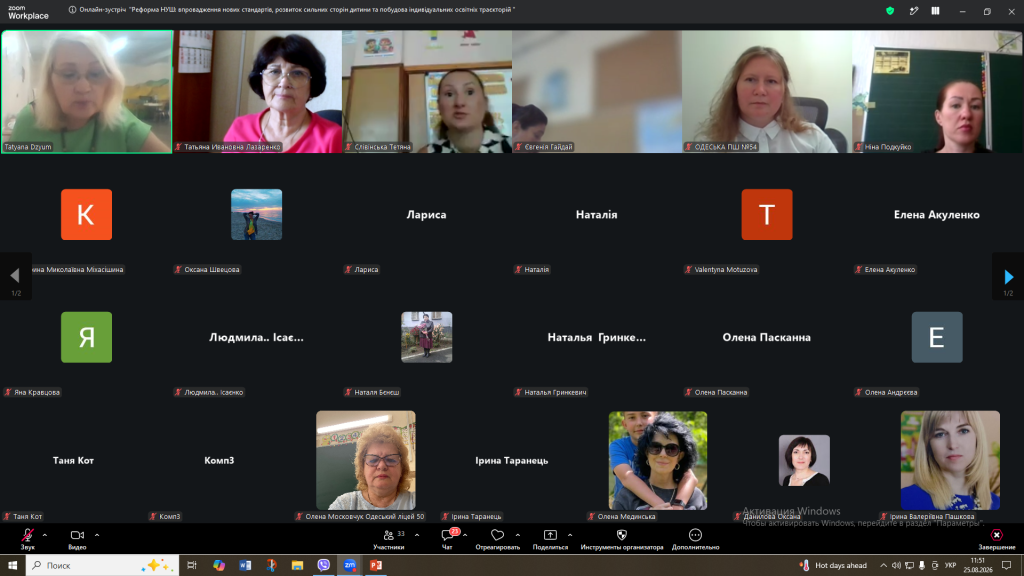Open Windows notification center icon
Viewport: 1024px width, 576px height.
pos(1006,565)
